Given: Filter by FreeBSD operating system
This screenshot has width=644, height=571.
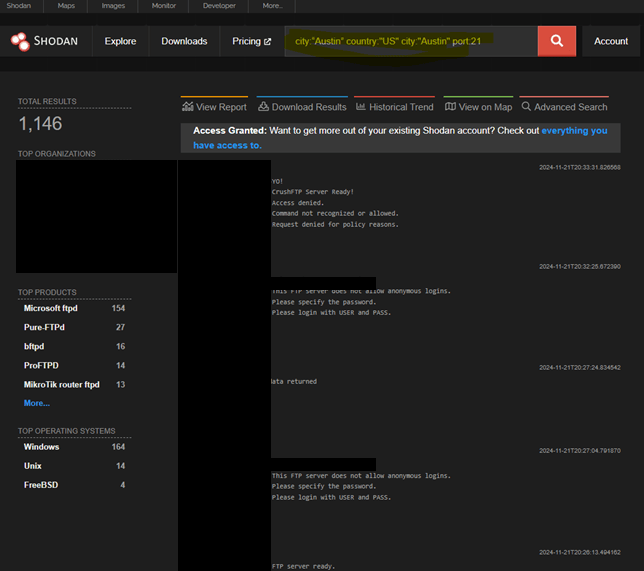Looking at the screenshot, I should pos(41,485).
